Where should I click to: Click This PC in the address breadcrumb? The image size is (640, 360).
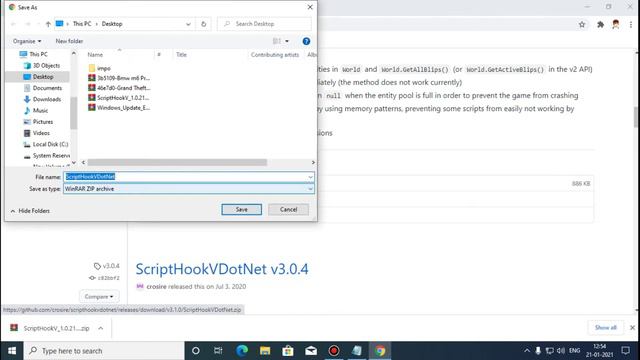[82, 24]
